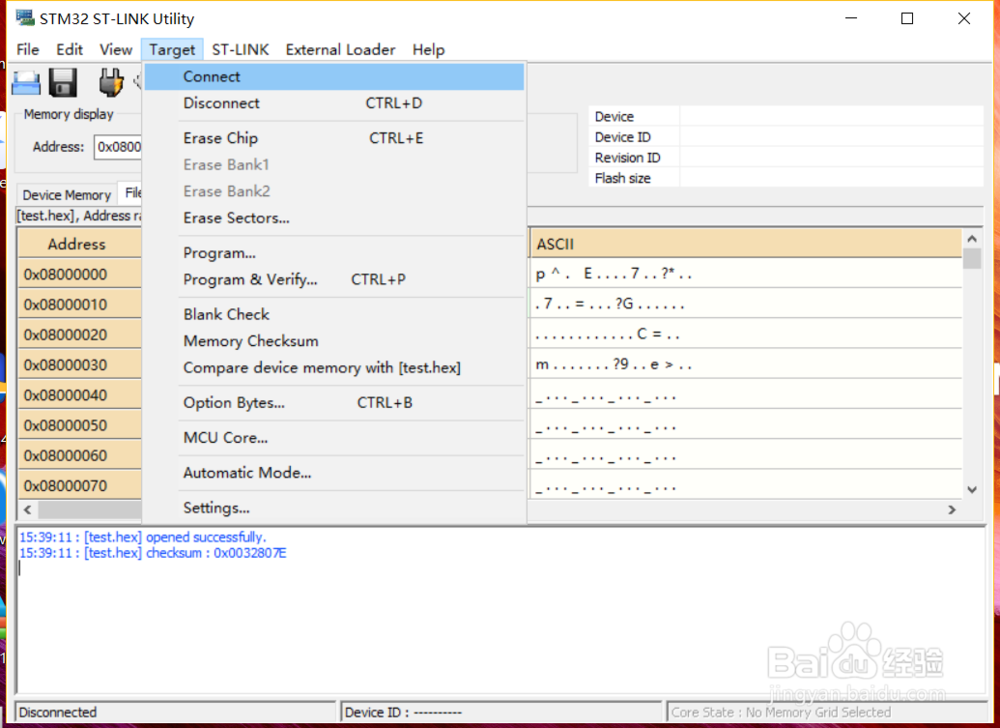Click horizontal scrollbar right arrow
Screen dimensions: 1000x728
952,509
